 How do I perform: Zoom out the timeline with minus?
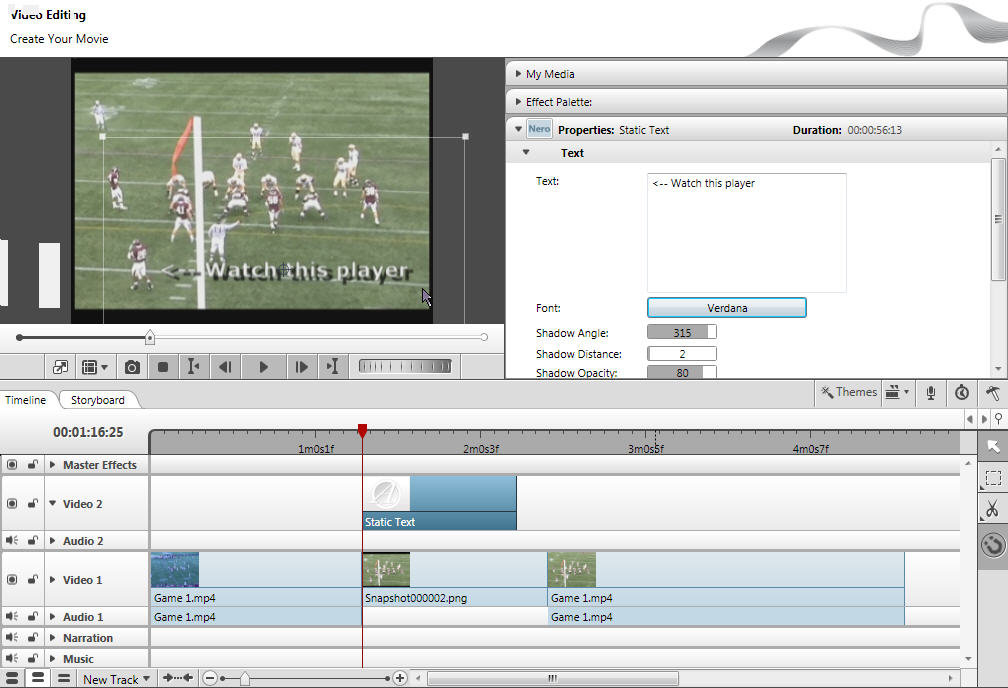click(210, 678)
